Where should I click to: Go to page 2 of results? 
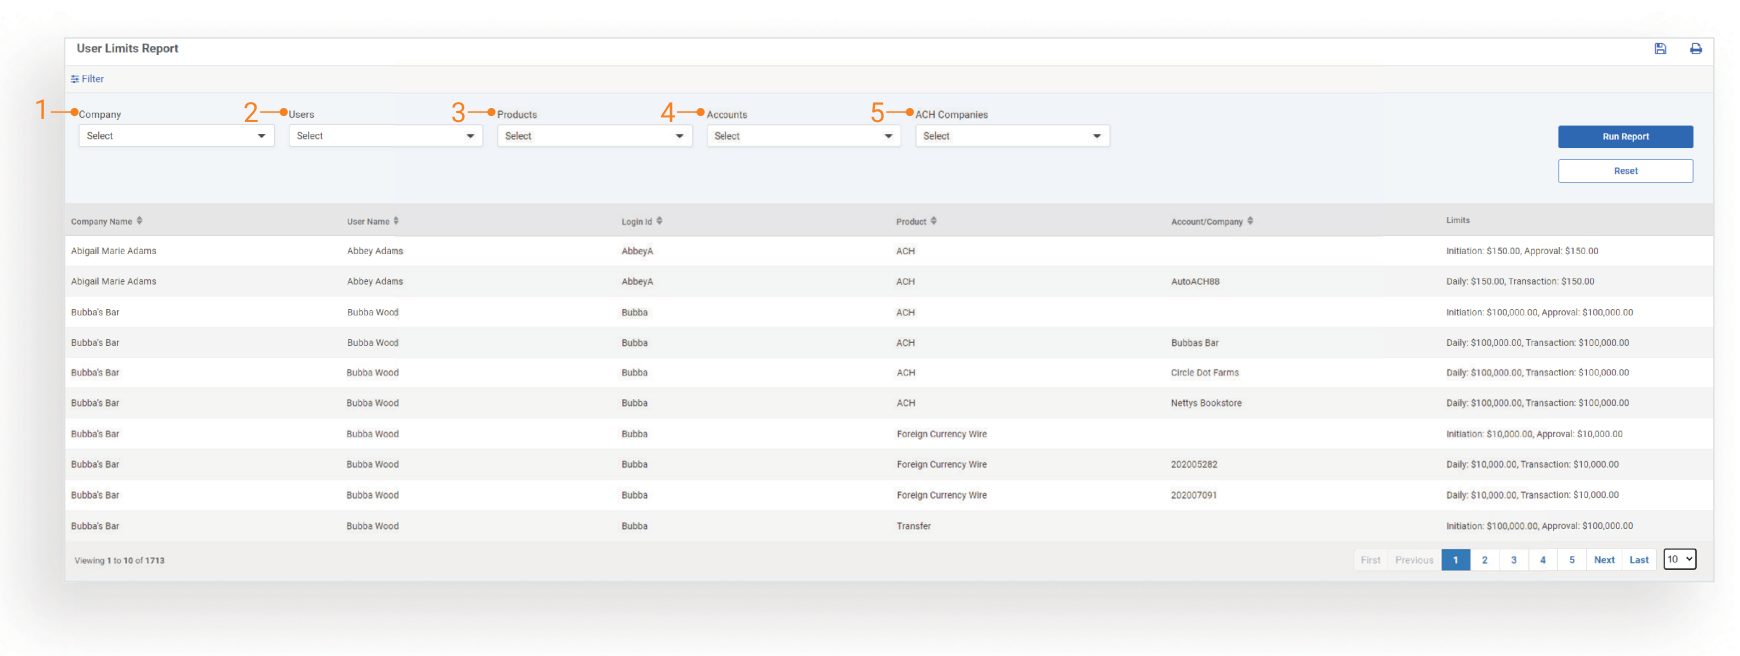1485,560
